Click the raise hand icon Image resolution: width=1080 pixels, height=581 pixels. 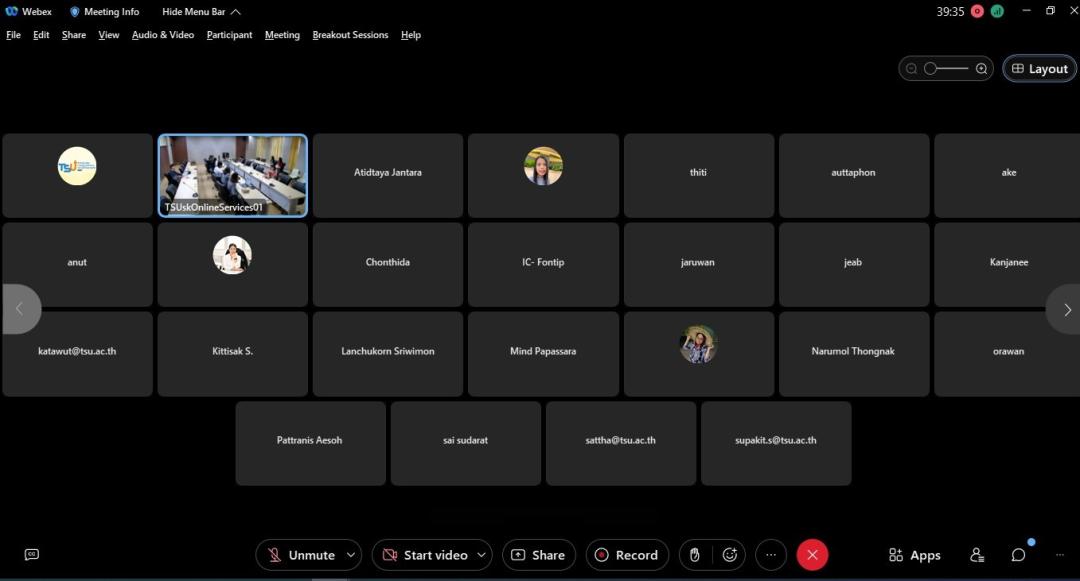(x=695, y=555)
